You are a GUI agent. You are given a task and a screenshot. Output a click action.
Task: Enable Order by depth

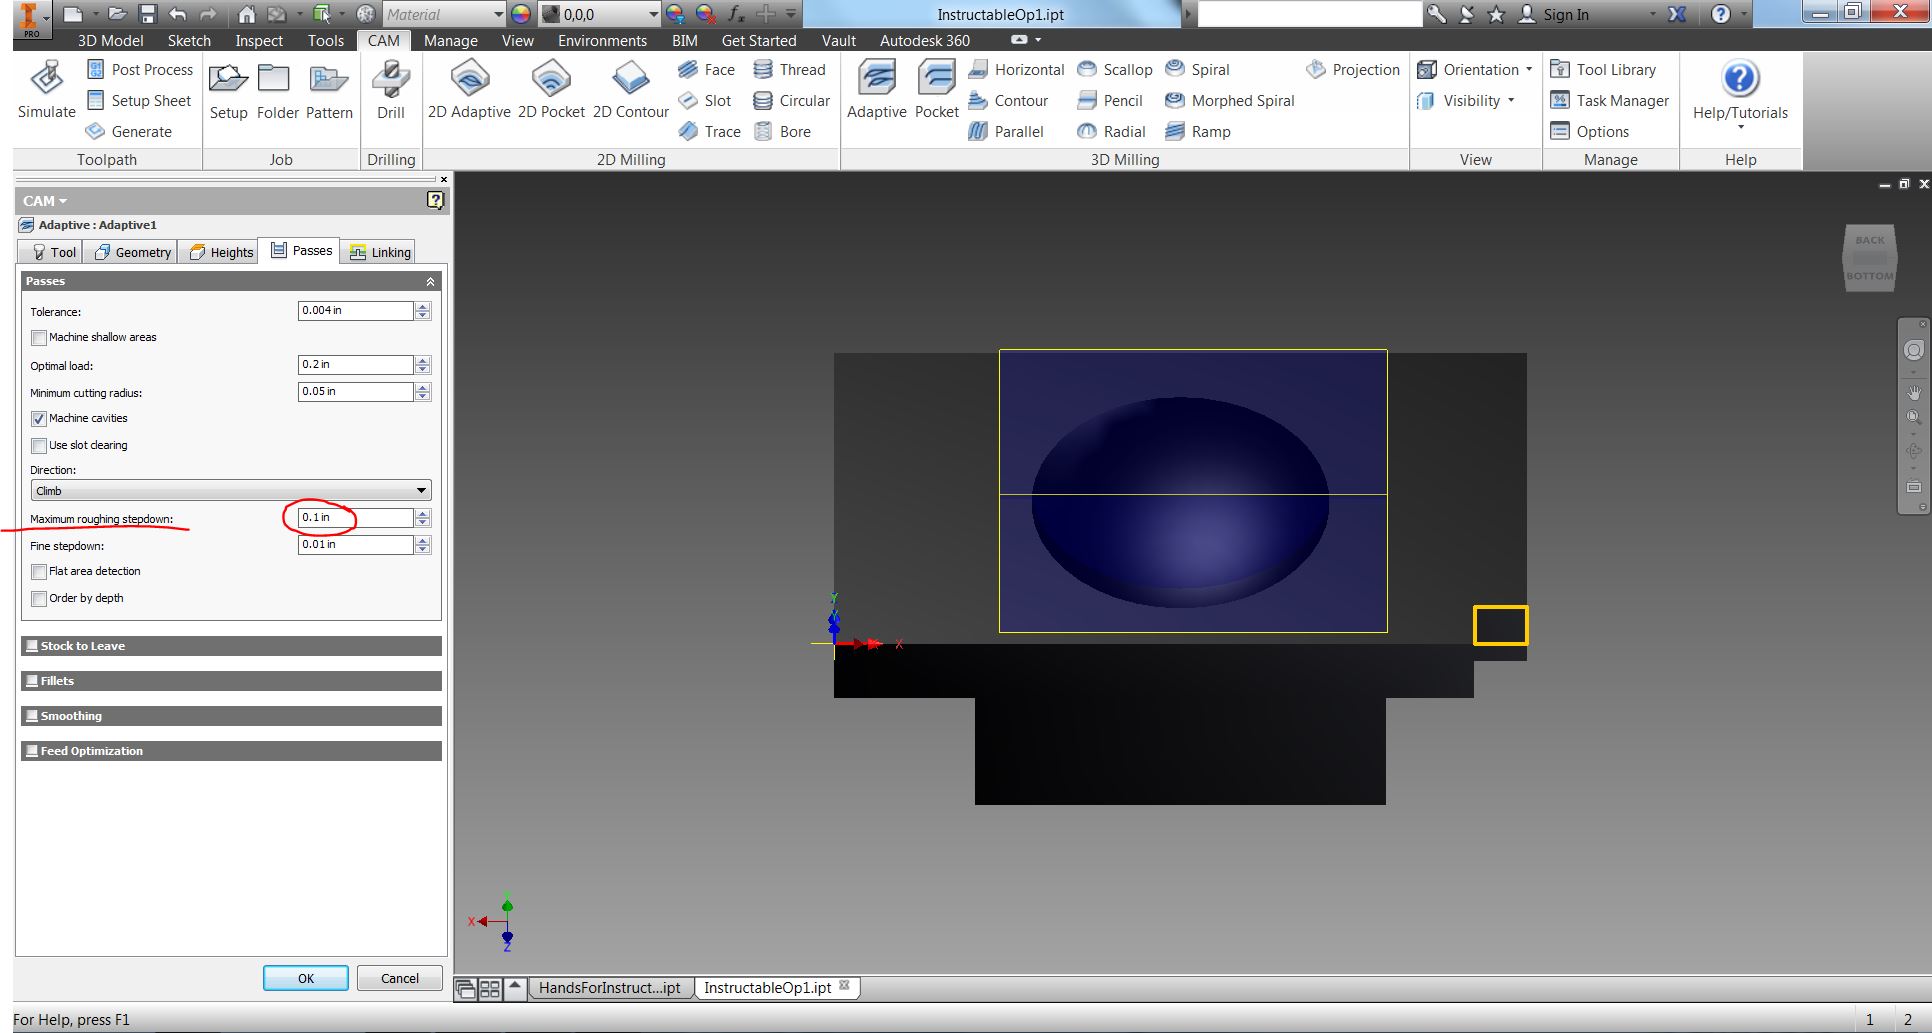39,599
